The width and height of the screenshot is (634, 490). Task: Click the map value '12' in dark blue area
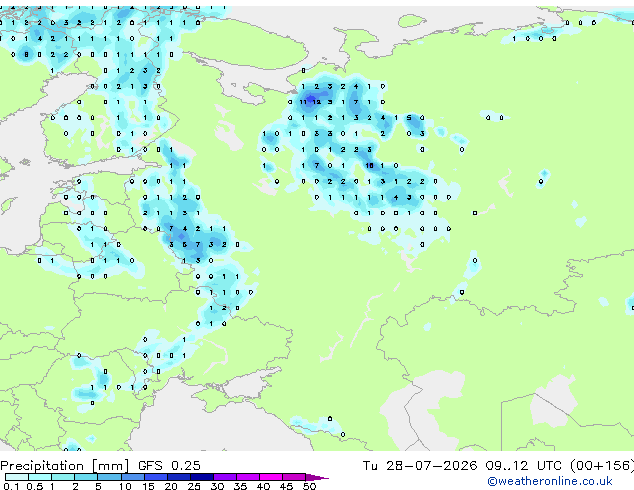[x=317, y=102]
